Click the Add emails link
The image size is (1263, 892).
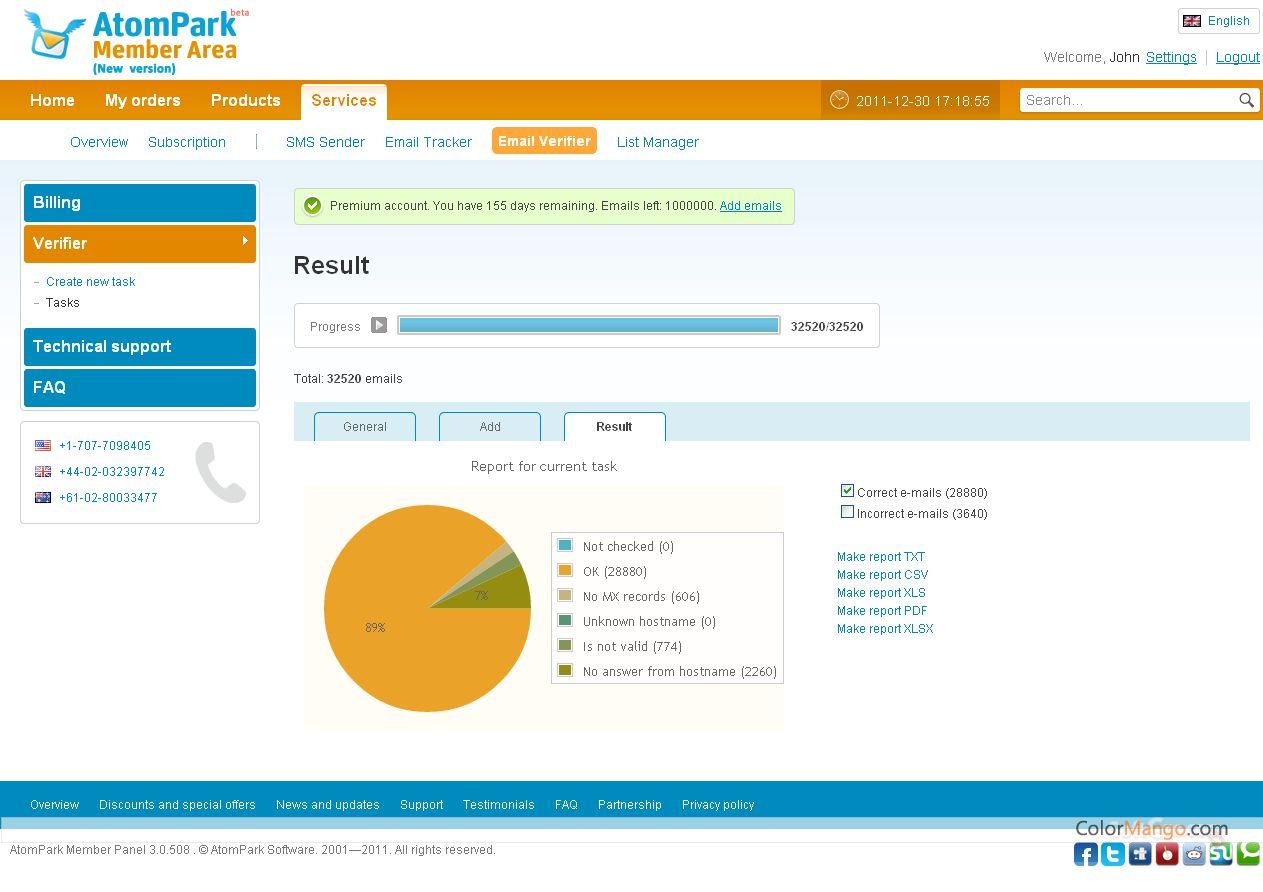[x=750, y=206]
